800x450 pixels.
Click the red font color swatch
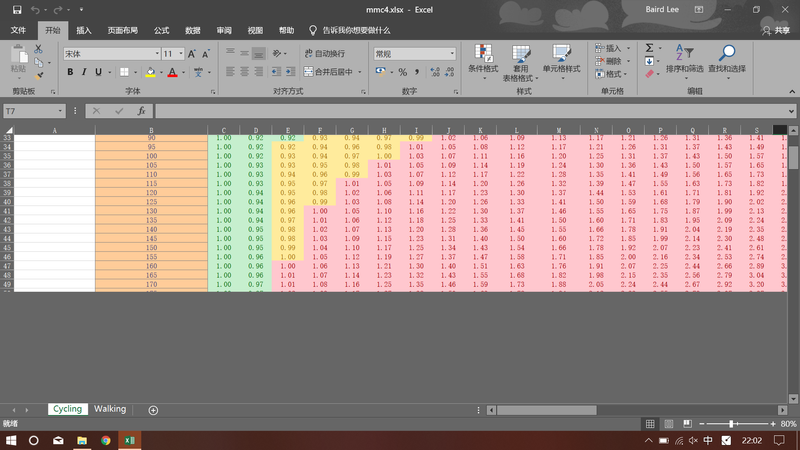coord(172,72)
